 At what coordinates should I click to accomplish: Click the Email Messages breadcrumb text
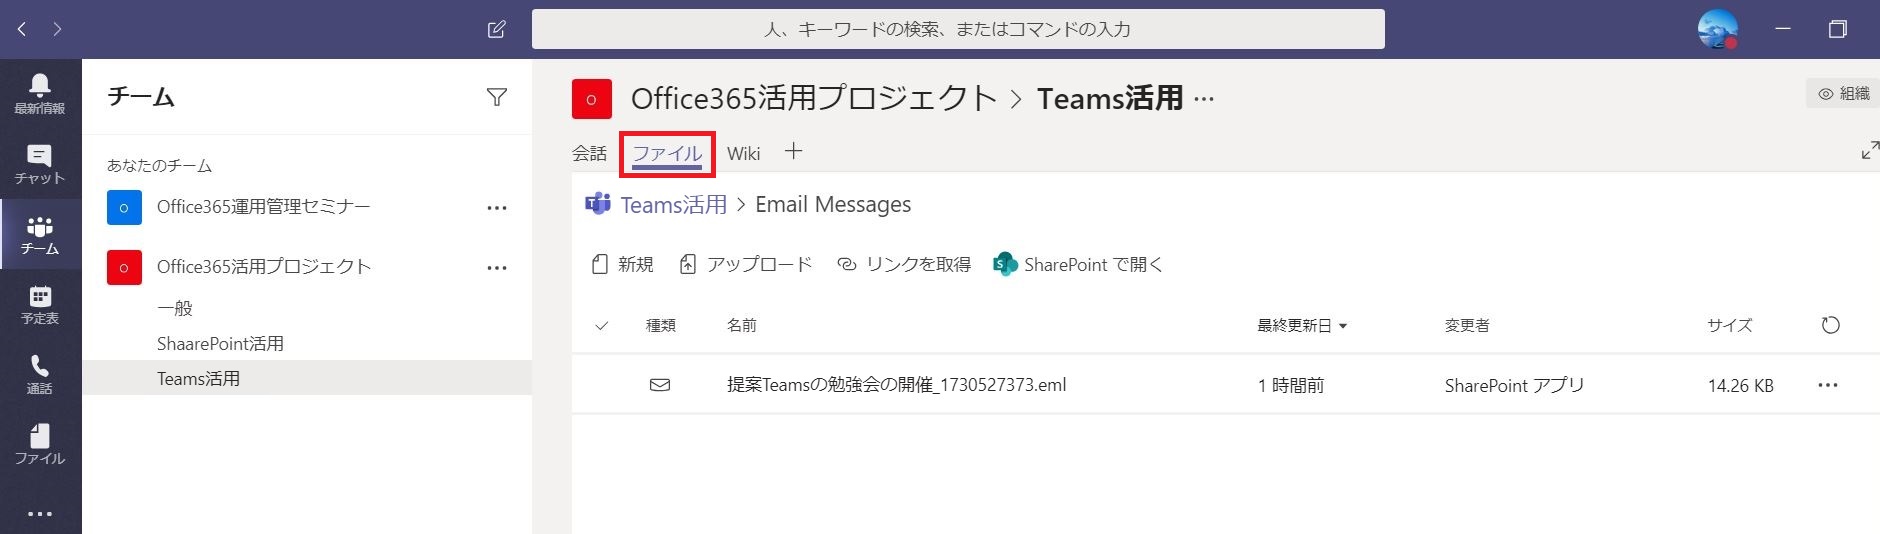(x=833, y=204)
